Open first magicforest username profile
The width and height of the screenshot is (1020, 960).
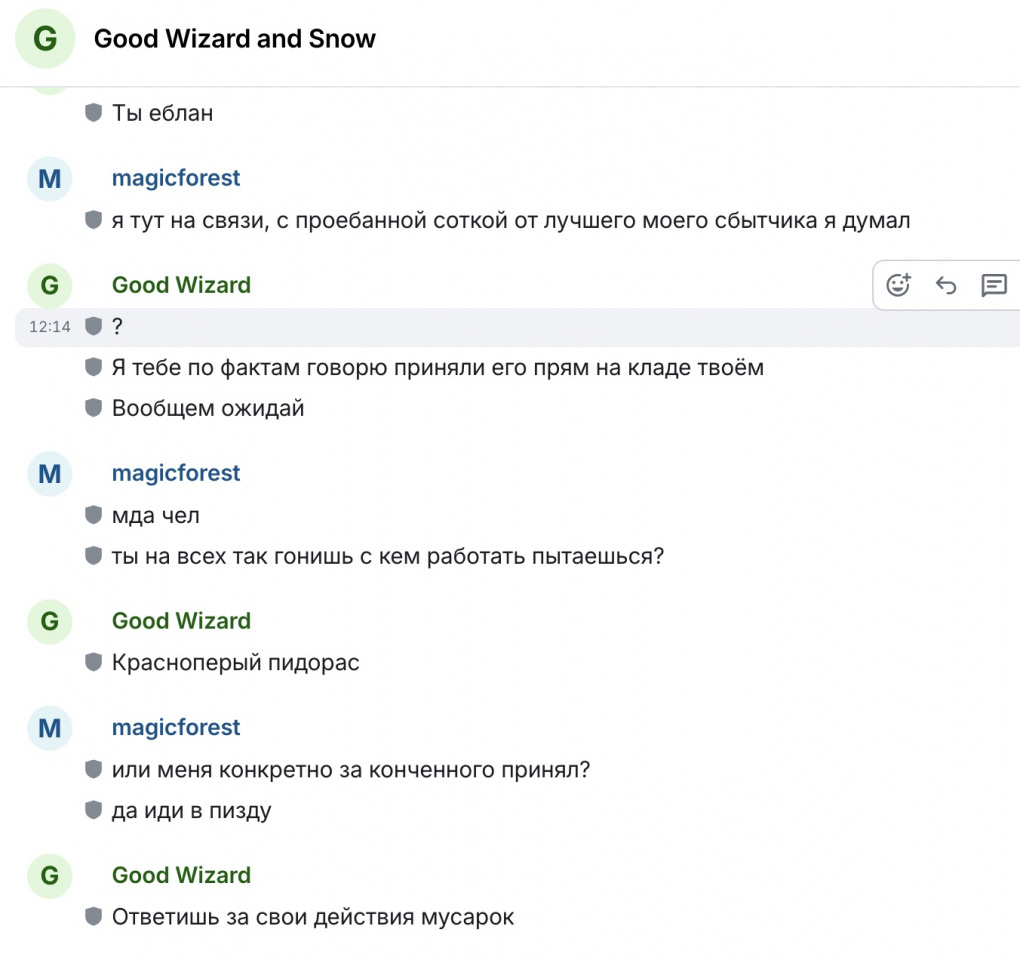(x=176, y=178)
